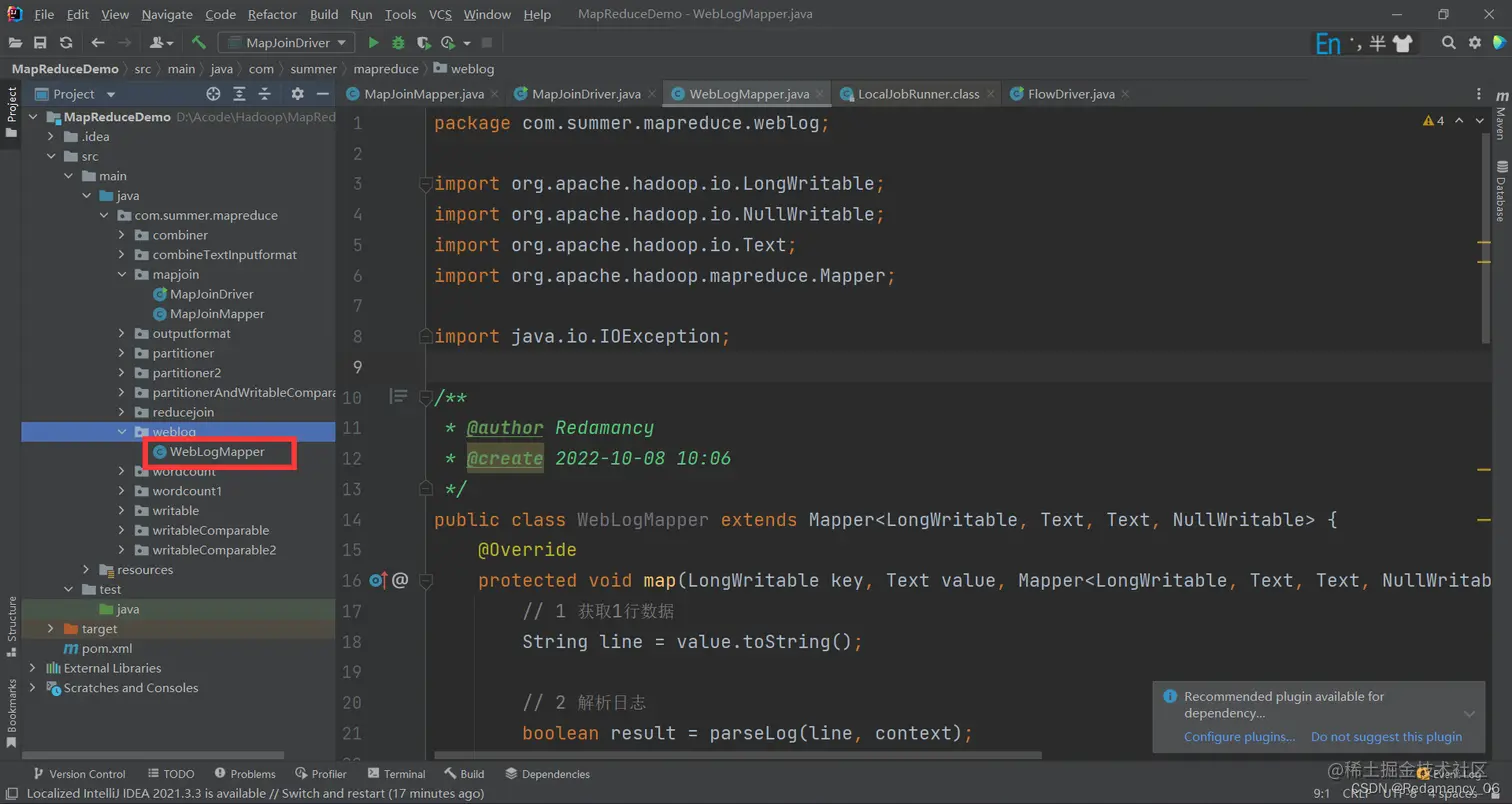Open the VCS menu
Image resolution: width=1512 pixels, height=804 pixels.
[x=440, y=14]
